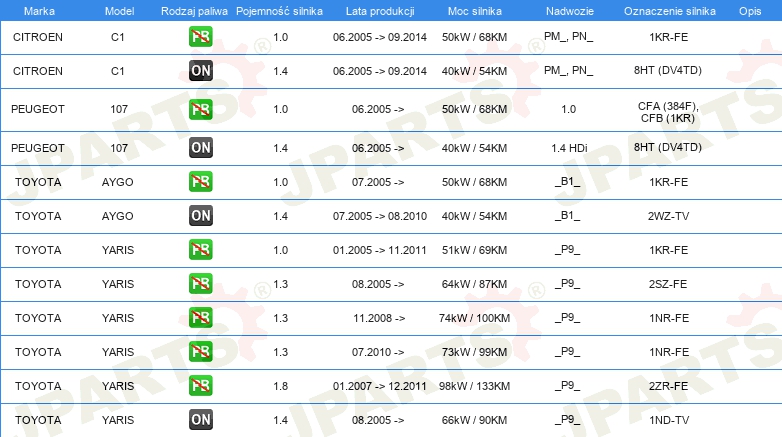
Task: Click the Model column header
Action: pyautogui.click(x=119, y=11)
